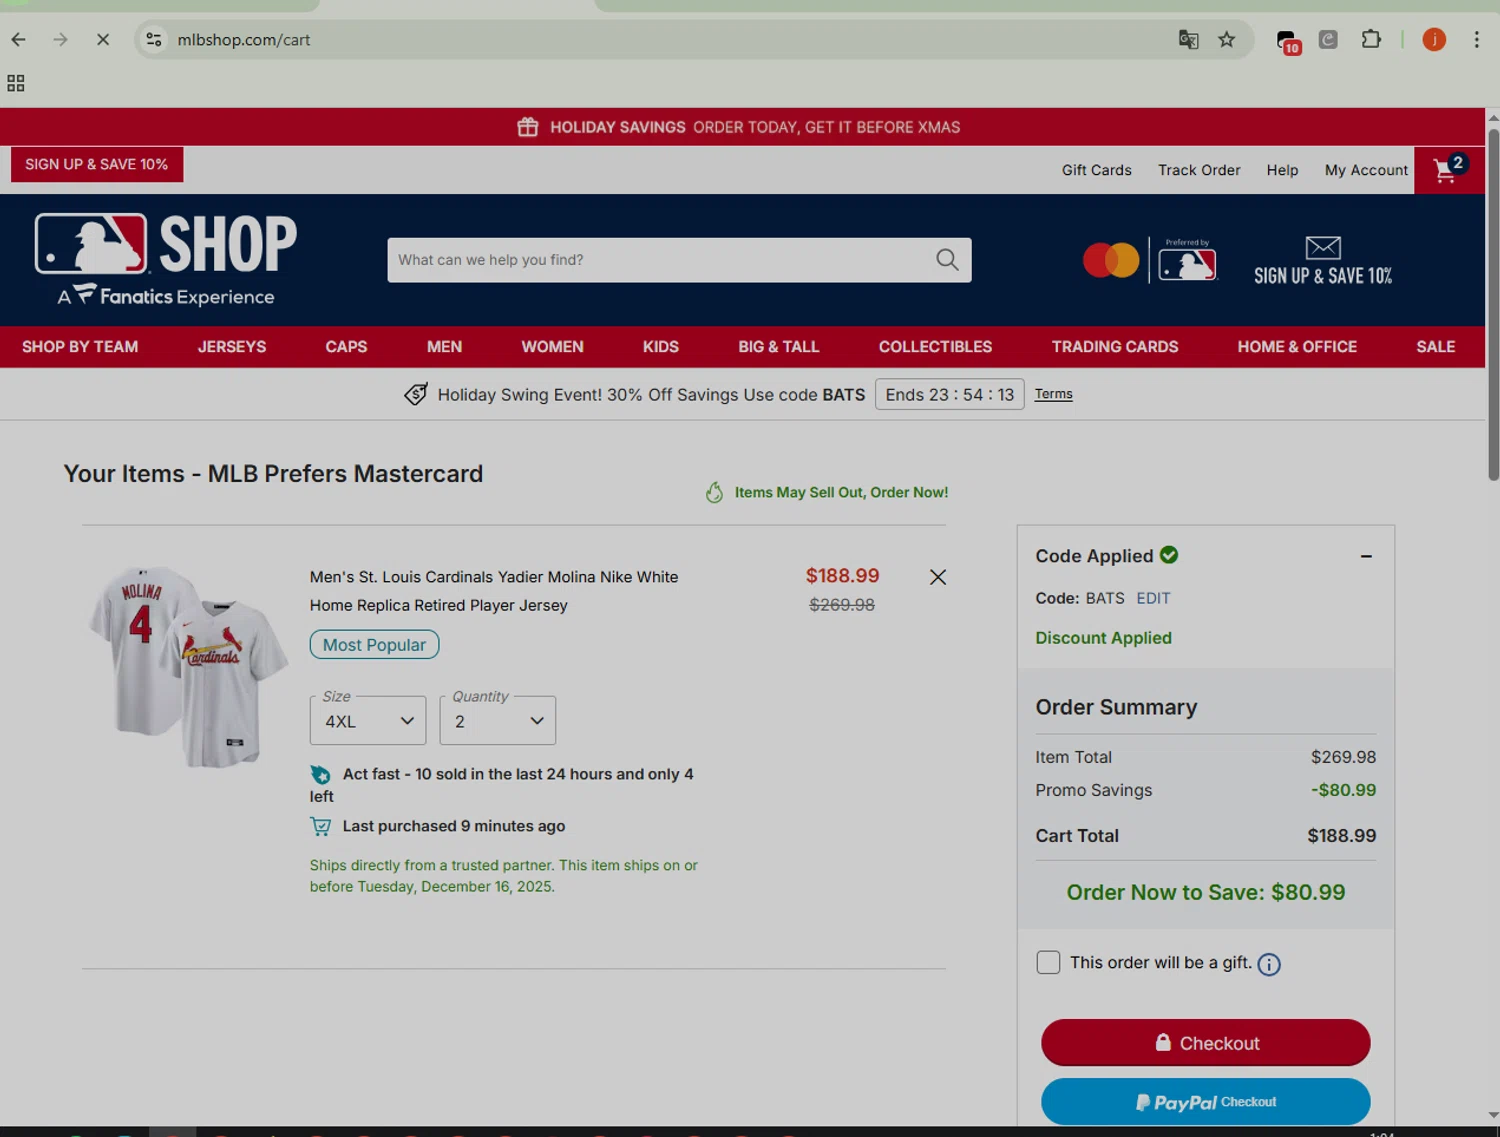Click the countdown timer 'Ends 23 : 54 : 13'

point(950,394)
